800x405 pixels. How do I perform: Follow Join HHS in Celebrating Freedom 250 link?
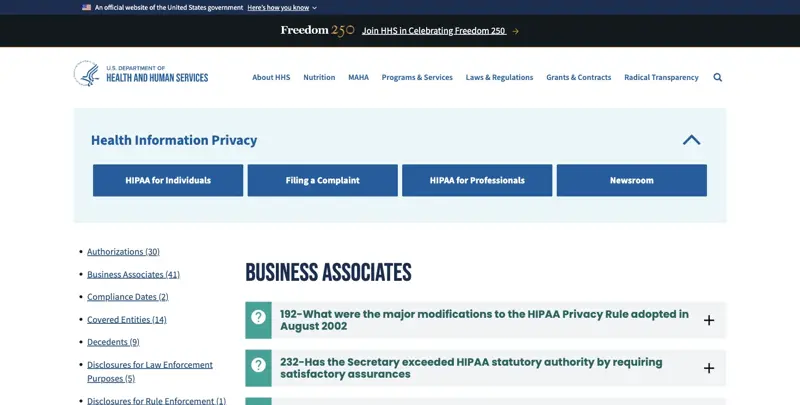click(434, 31)
